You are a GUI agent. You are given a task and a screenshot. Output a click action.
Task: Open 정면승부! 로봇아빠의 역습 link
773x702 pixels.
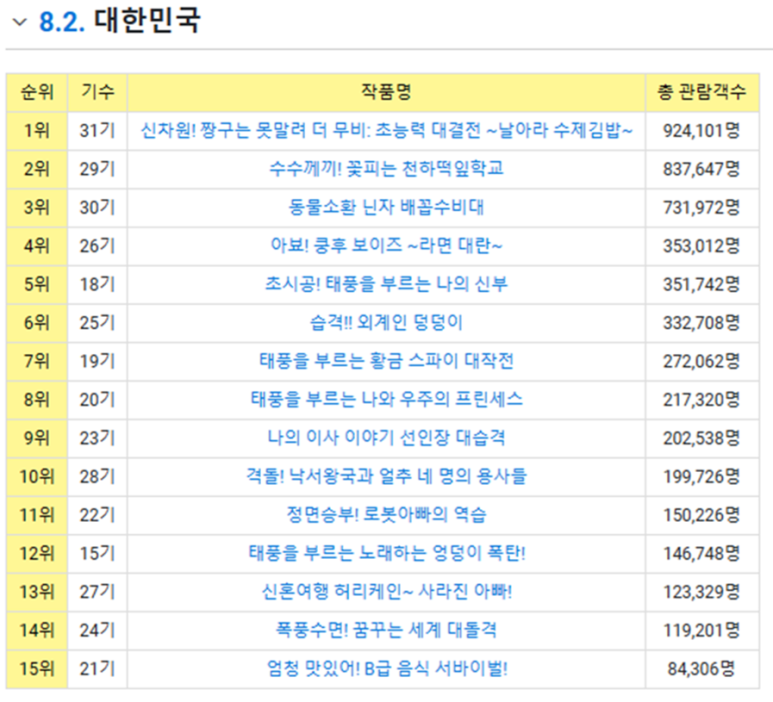click(x=386, y=515)
